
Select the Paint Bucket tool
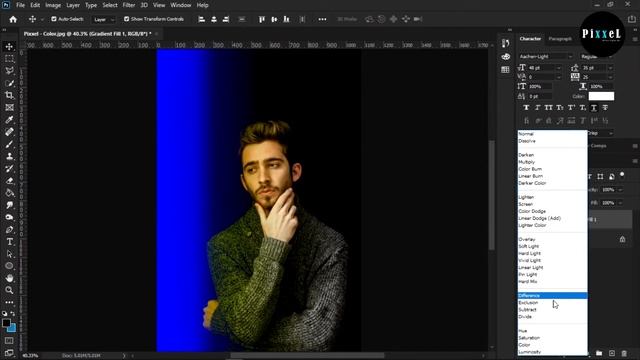(x=9, y=193)
